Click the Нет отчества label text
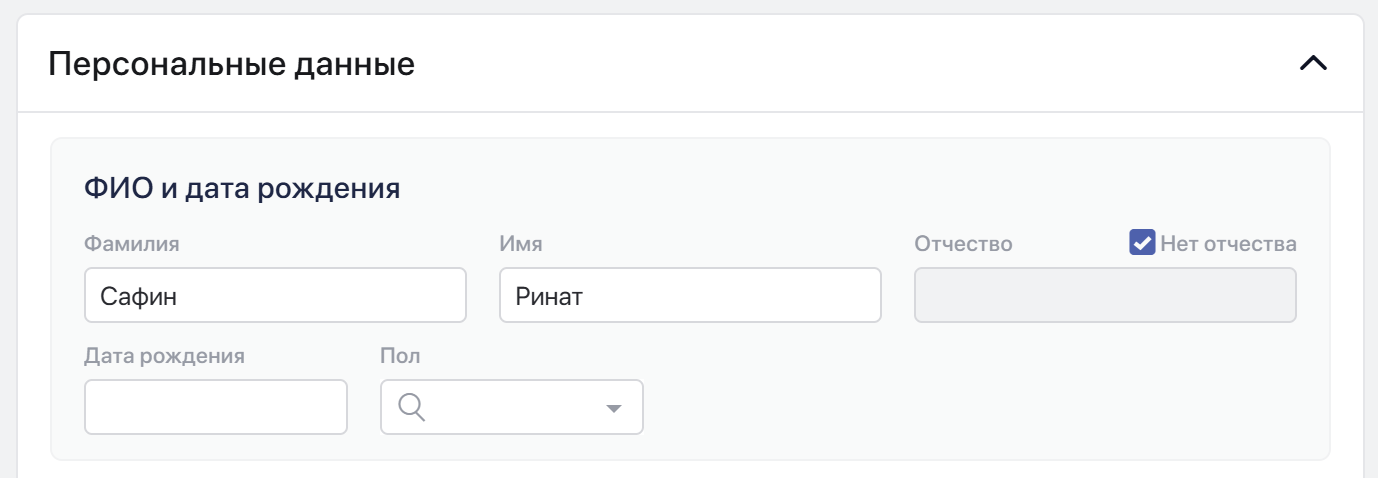Screen dimensions: 1378x478 click(x=1229, y=243)
